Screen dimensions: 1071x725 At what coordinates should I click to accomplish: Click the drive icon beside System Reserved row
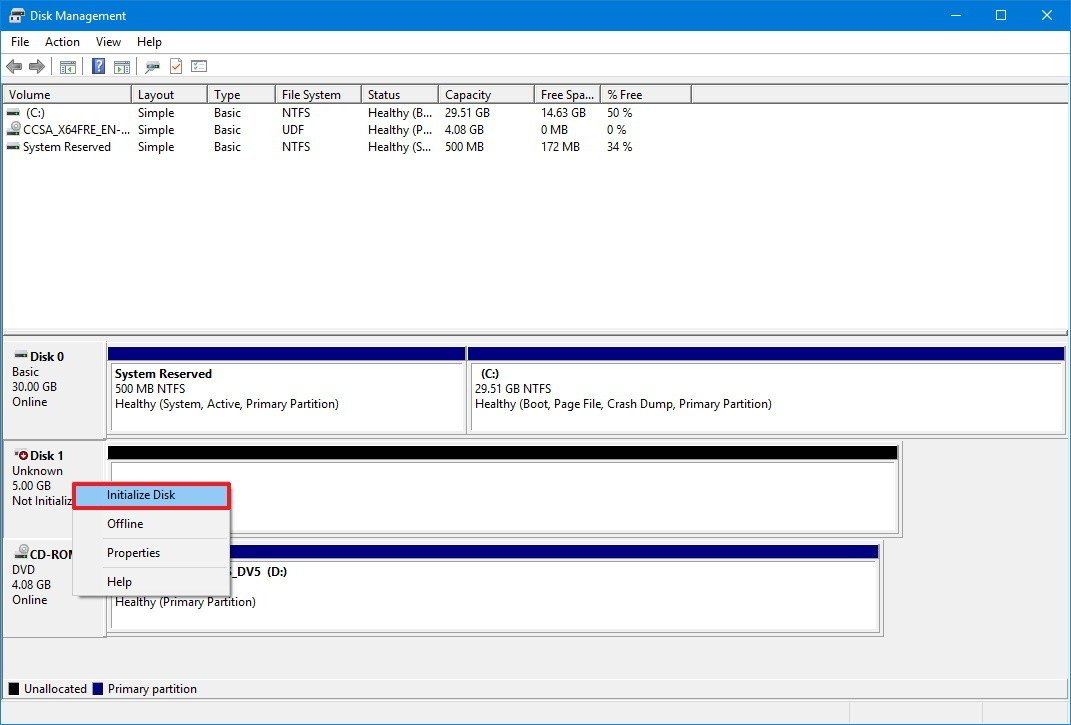coord(13,147)
